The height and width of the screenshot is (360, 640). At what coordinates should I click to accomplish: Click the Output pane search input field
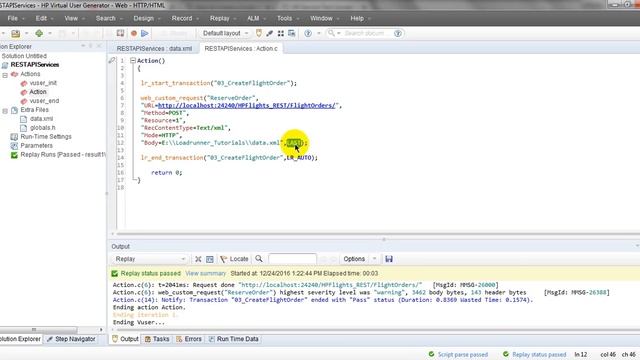(292, 259)
